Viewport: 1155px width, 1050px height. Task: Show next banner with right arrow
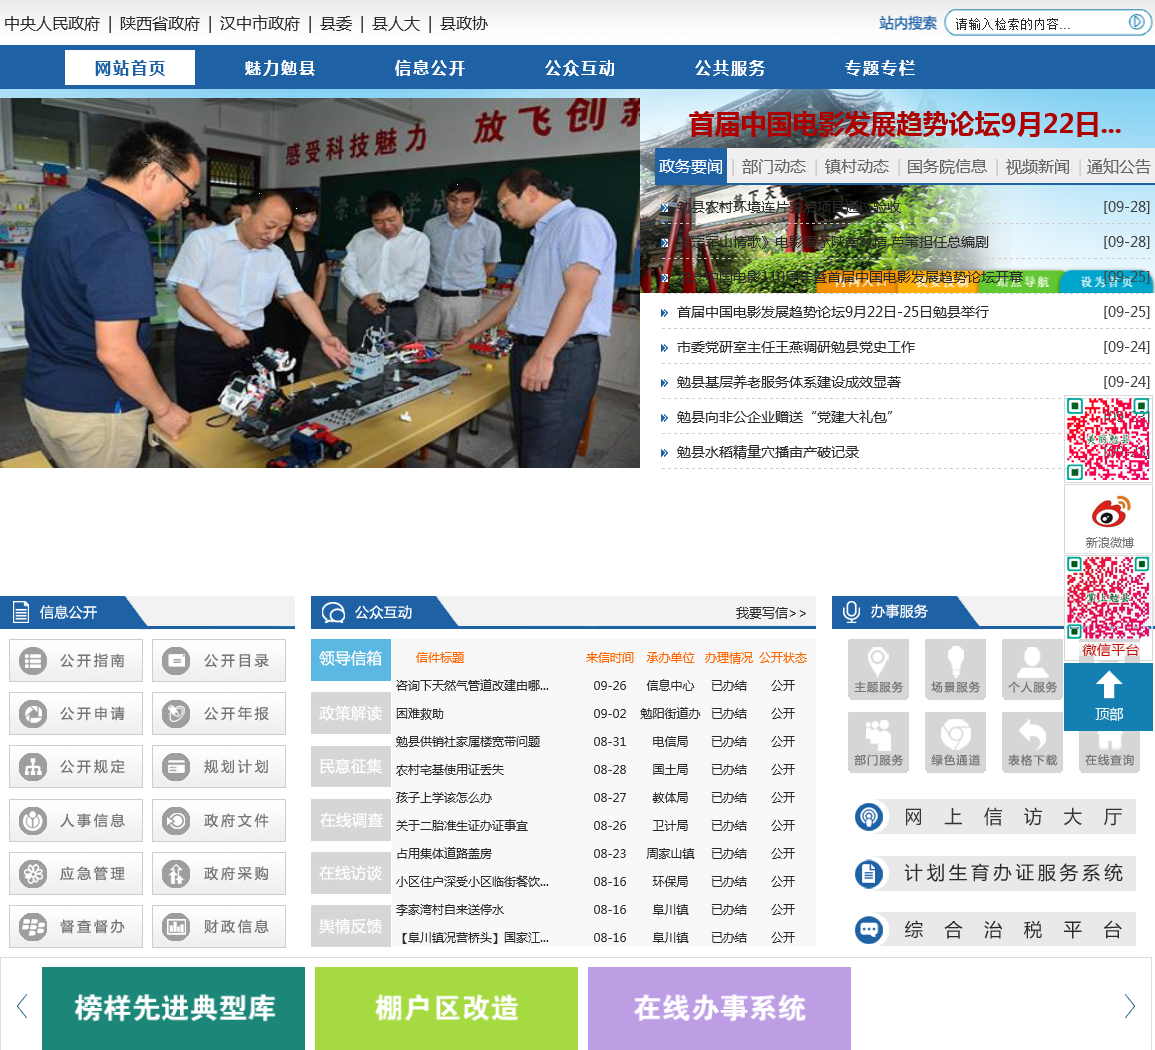[x=1129, y=1006]
